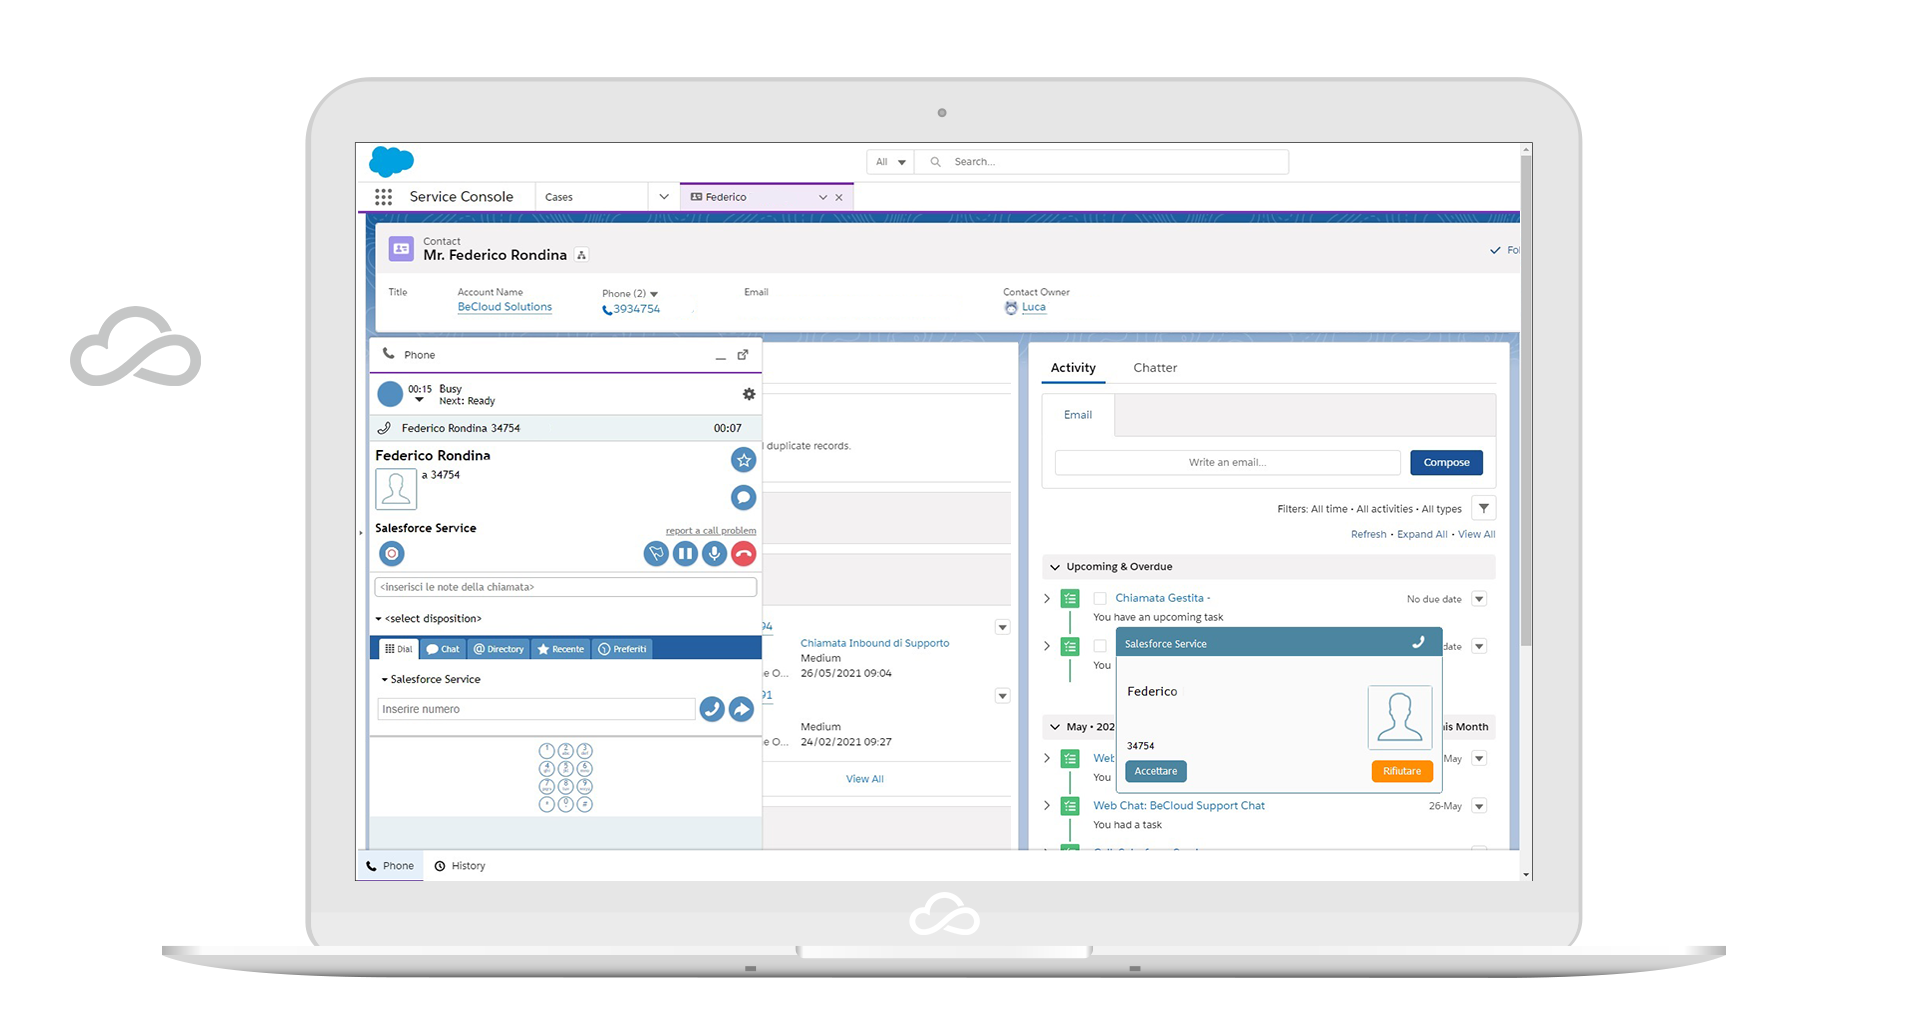The height and width of the screenshot is (1026, 1921).
Task: Check the Chiamata Gestita task checkbox
Action: (1100, 599)
